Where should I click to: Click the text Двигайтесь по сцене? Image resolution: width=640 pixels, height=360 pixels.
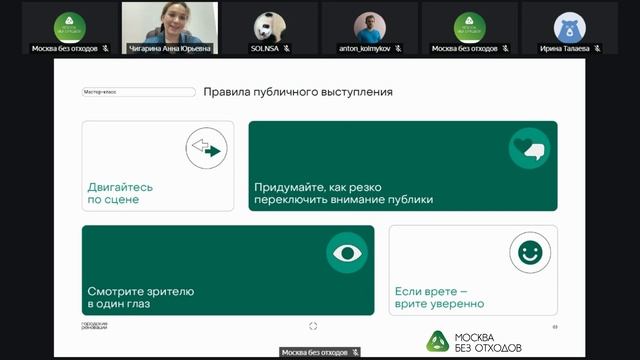pyautogui.click(x=120, y=193)
